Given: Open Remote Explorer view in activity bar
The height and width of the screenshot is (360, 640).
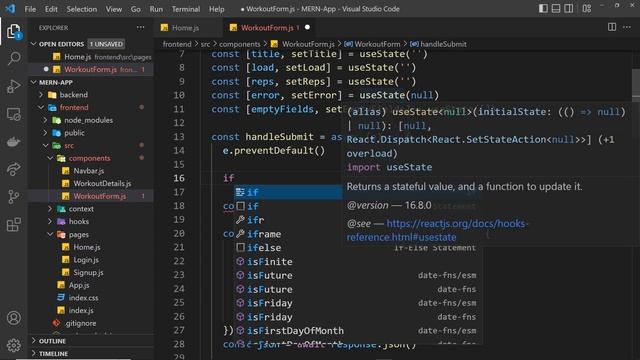Looking at the screenshot, I should pyautogui.click(x=13, y=114).
